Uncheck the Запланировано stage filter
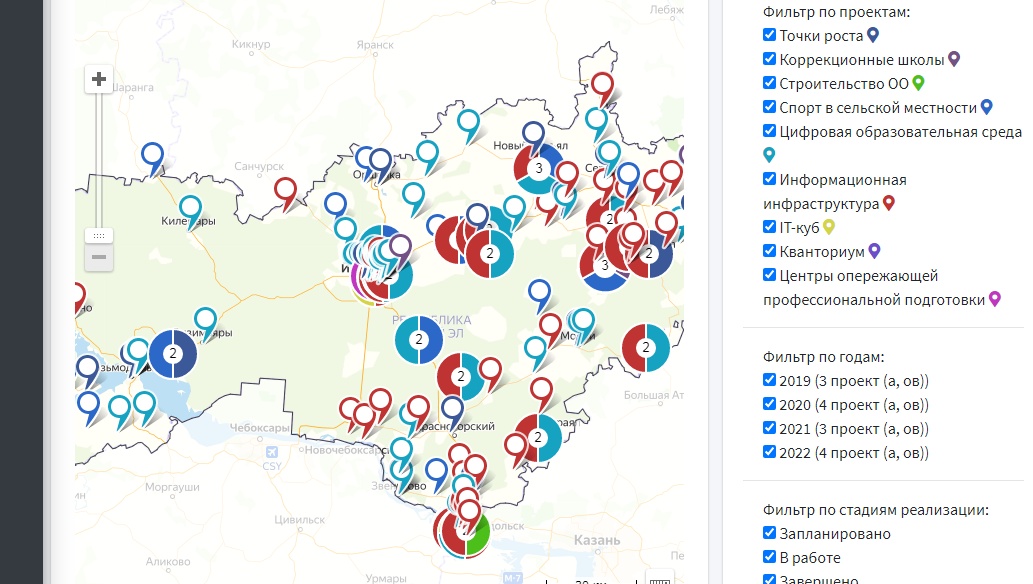The height and width of the screenshot is (584, 1033). (769, 534)
